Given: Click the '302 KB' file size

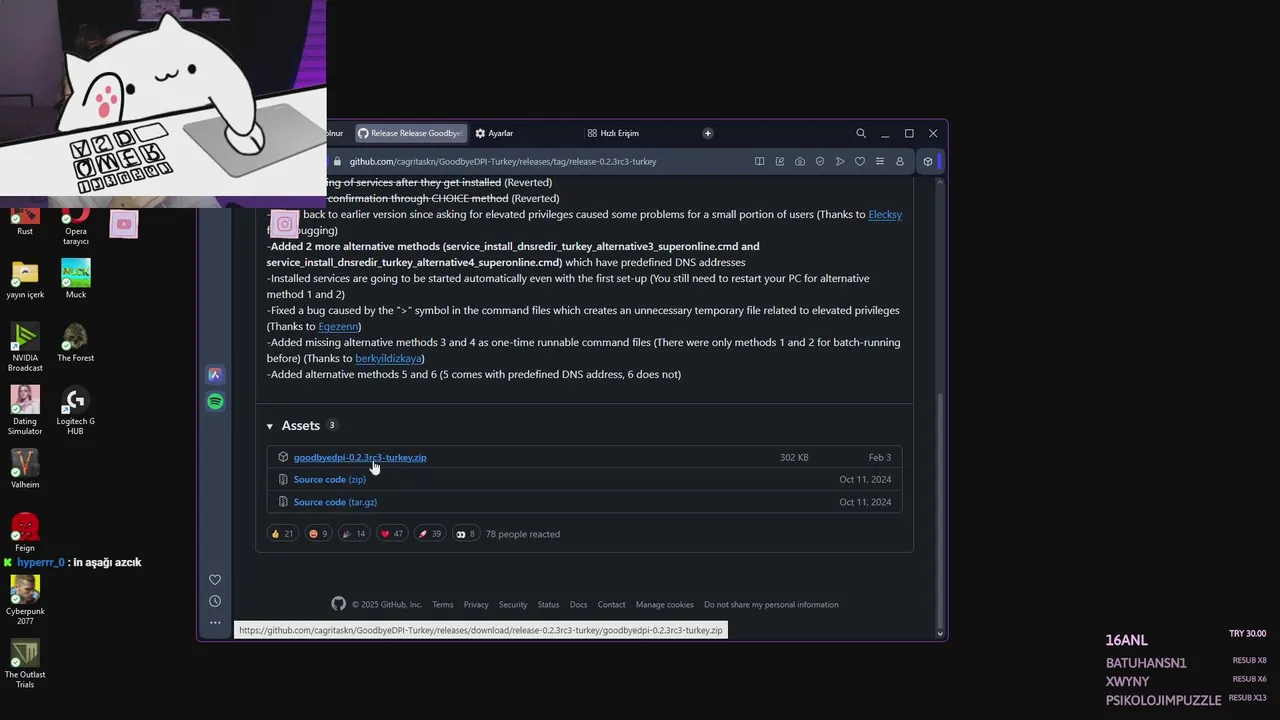Looking at the screenshot, I should point(794,457).
